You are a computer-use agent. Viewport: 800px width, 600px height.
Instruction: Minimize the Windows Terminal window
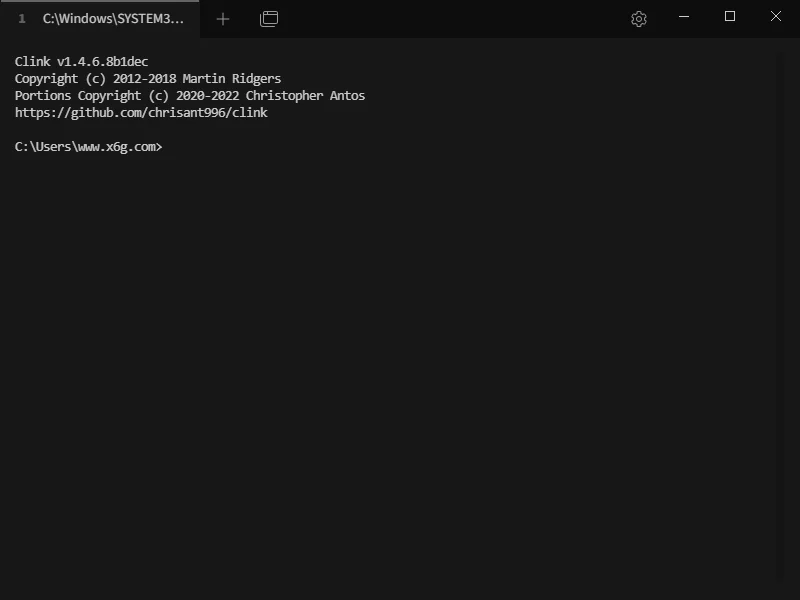684,18
